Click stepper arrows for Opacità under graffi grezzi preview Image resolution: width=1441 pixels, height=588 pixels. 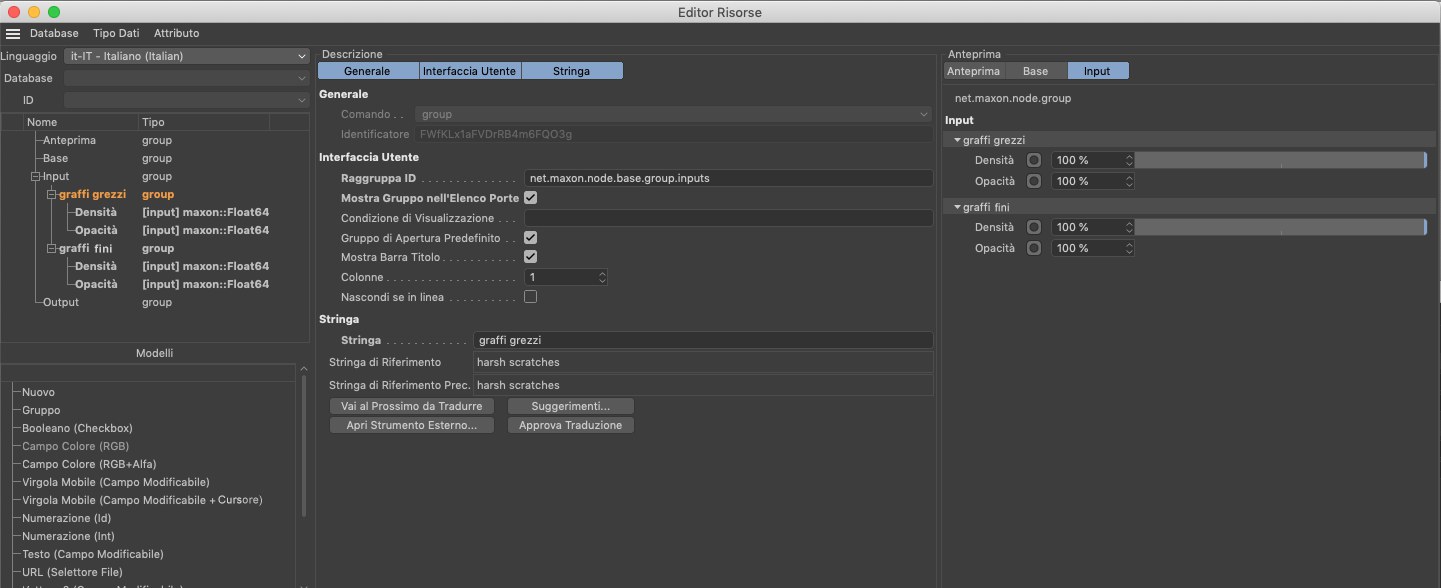tap(1129, 181)
